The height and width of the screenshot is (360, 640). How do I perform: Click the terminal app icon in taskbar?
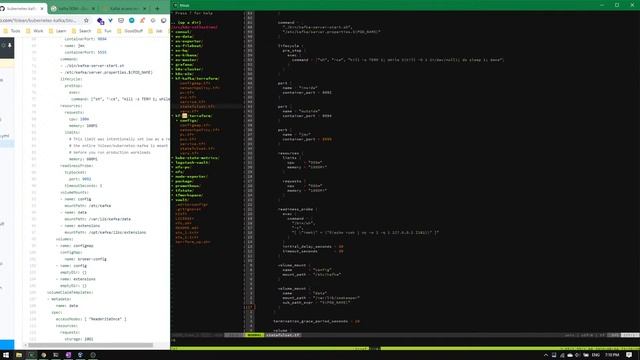pos(31,355)
